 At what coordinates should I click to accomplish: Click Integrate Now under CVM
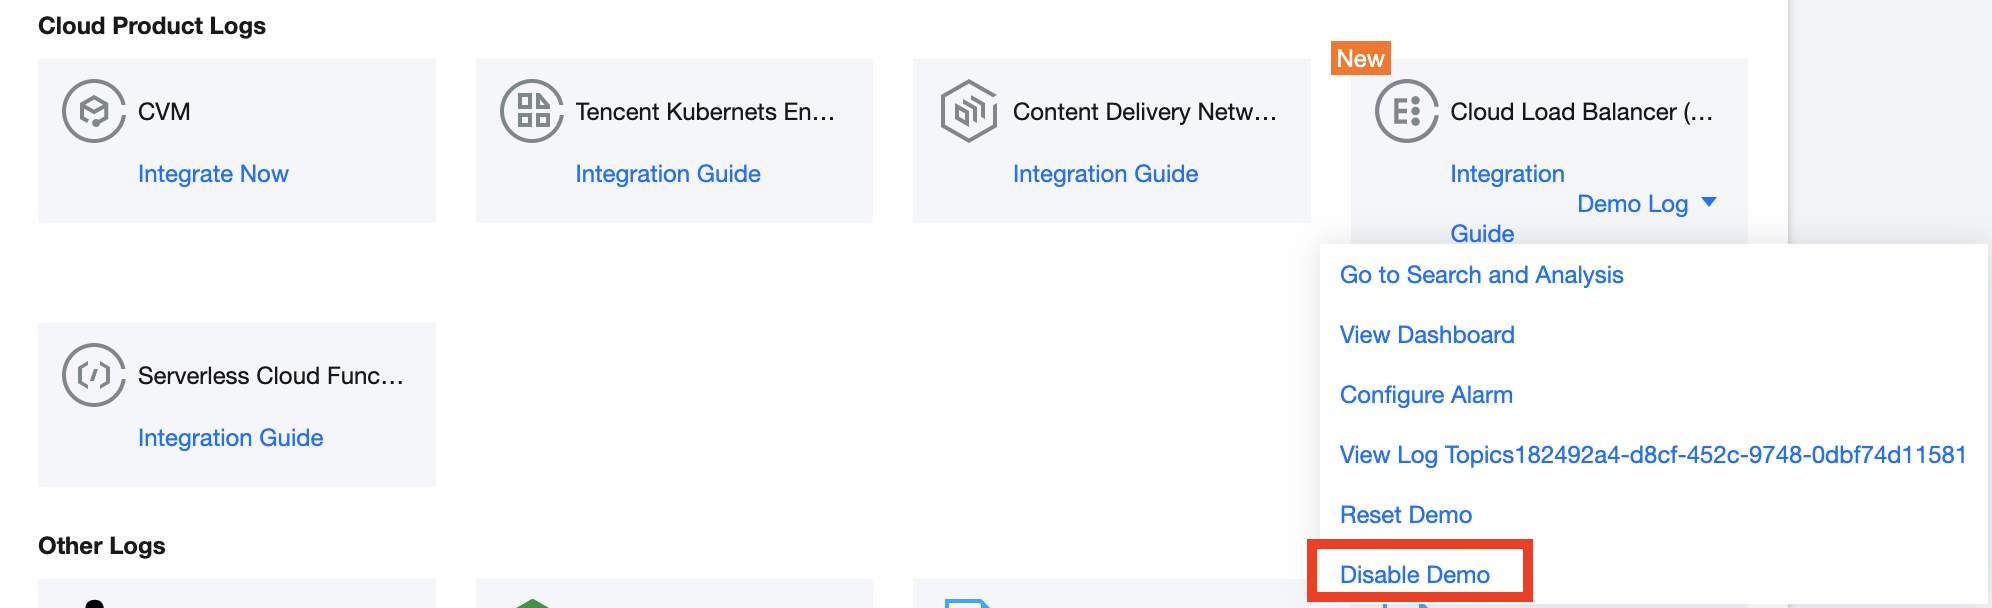[213, 174]
